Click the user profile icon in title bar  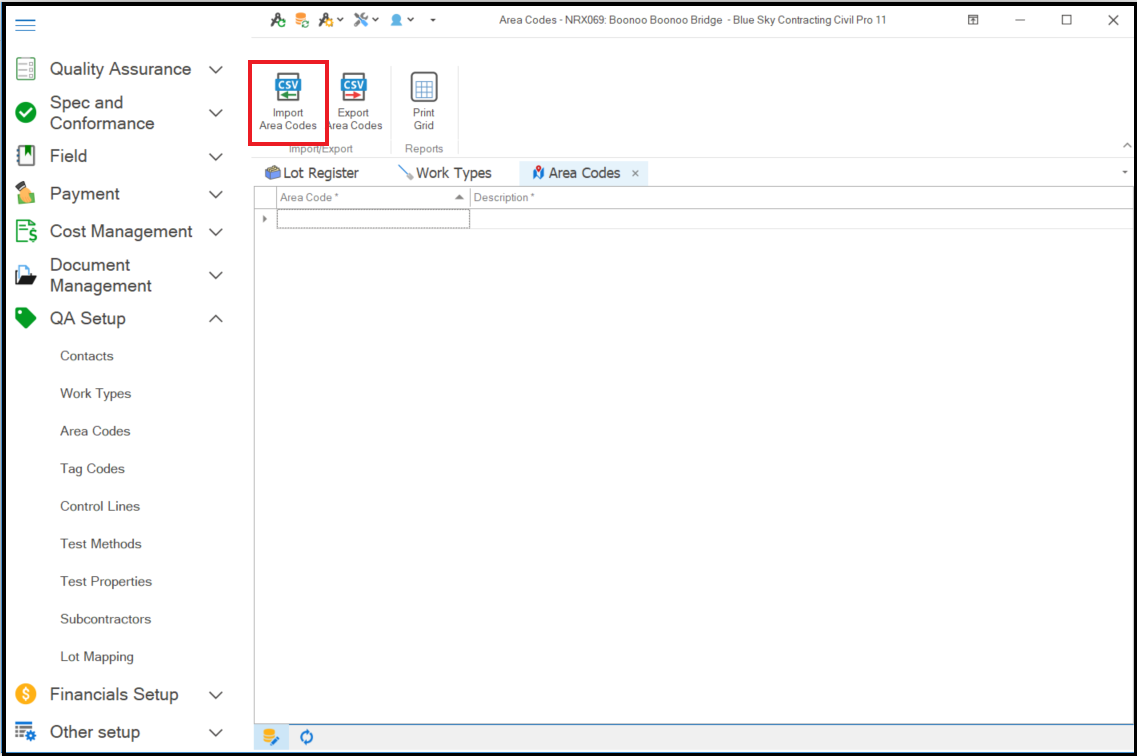(x=397, y=20)
